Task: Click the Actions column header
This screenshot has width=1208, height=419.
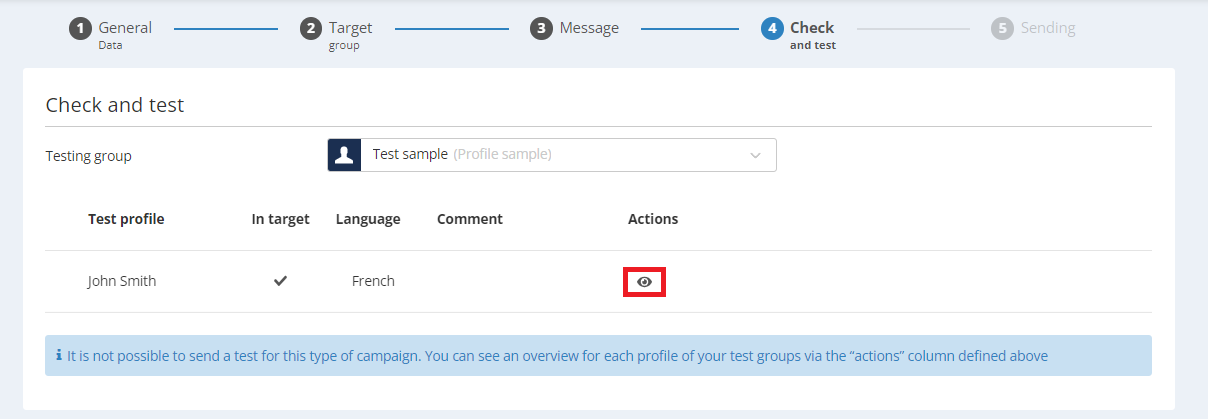Action: point(653,219)
